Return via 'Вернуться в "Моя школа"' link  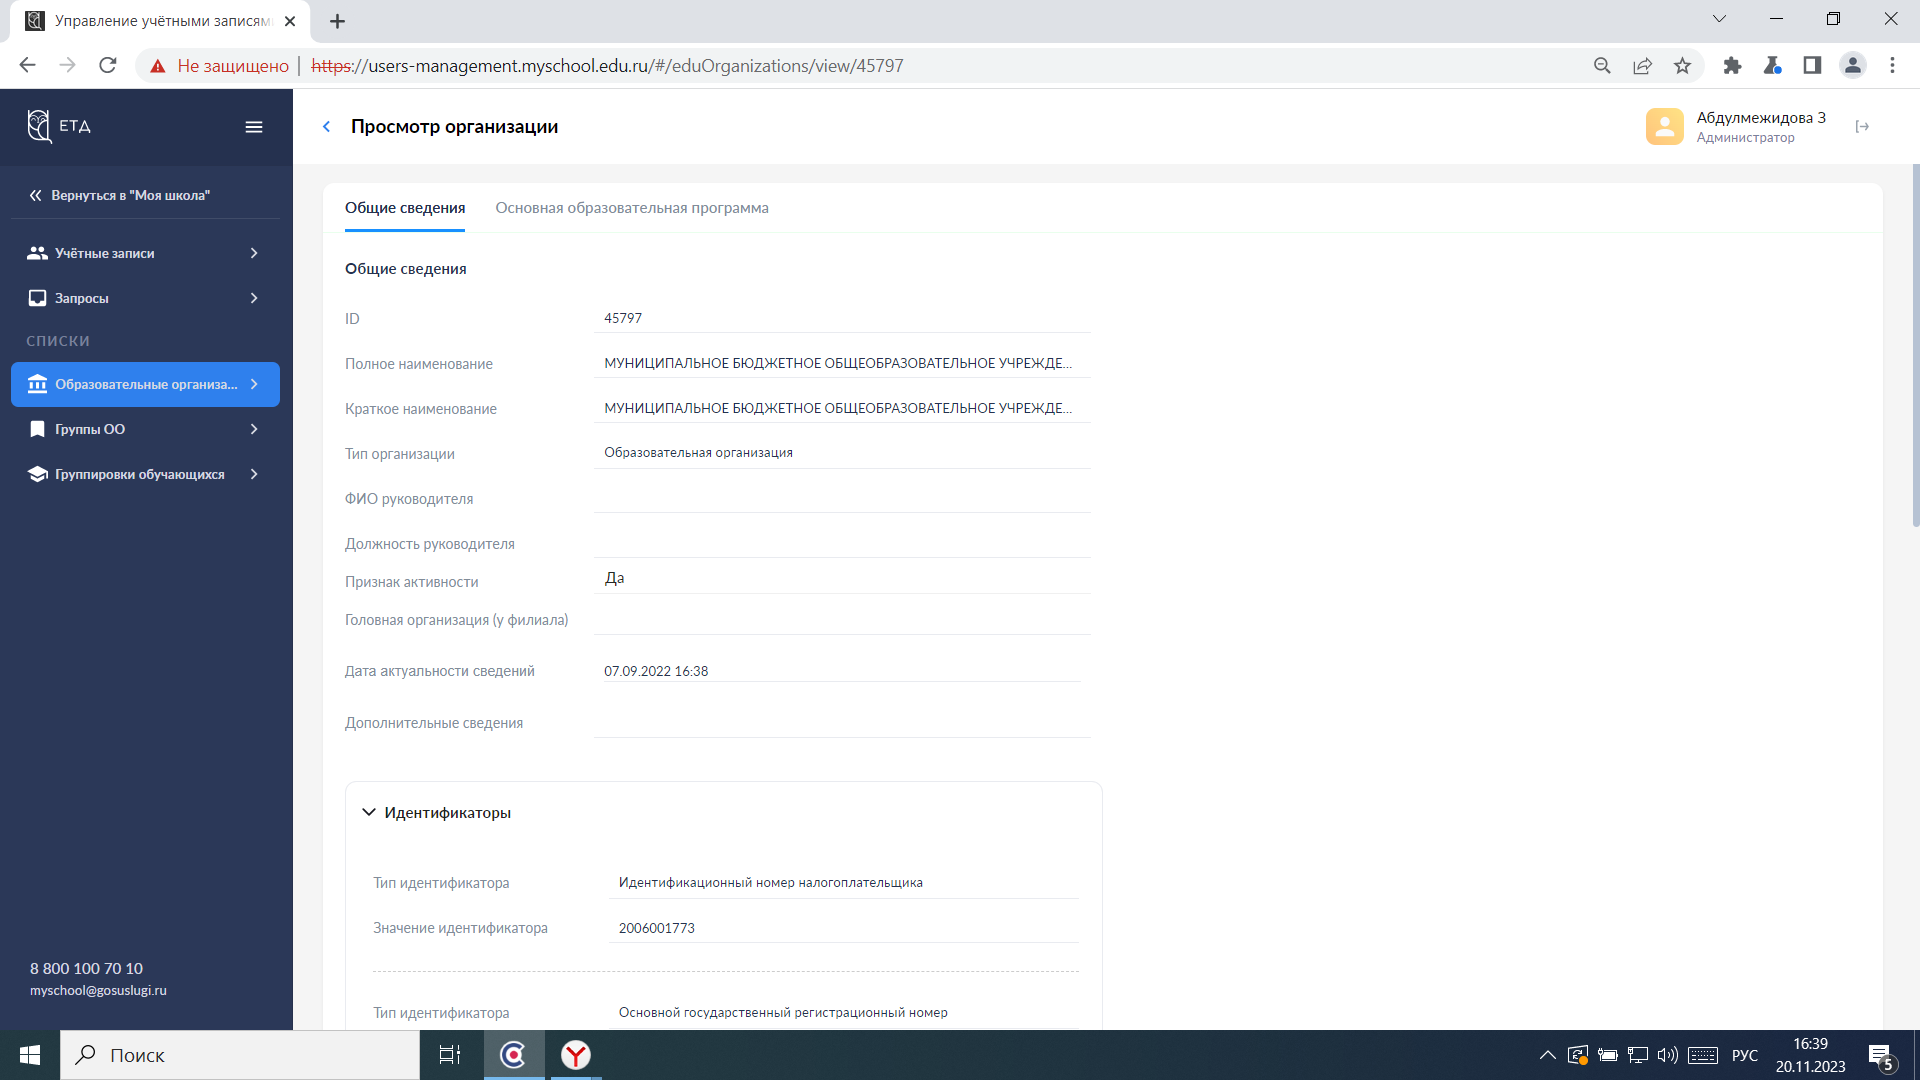(x=120, y=195)
